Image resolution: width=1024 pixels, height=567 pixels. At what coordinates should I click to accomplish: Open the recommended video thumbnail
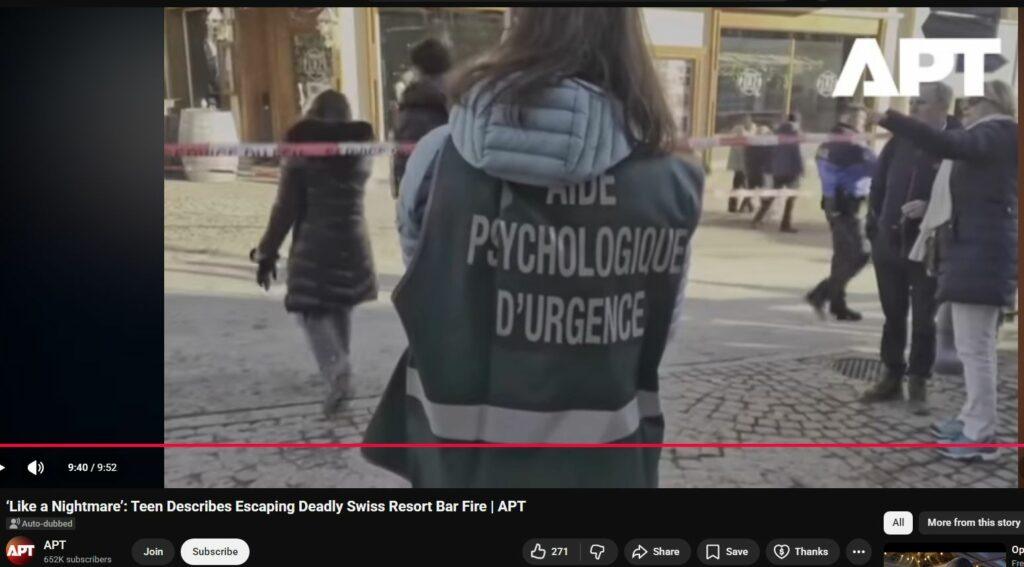944,555
